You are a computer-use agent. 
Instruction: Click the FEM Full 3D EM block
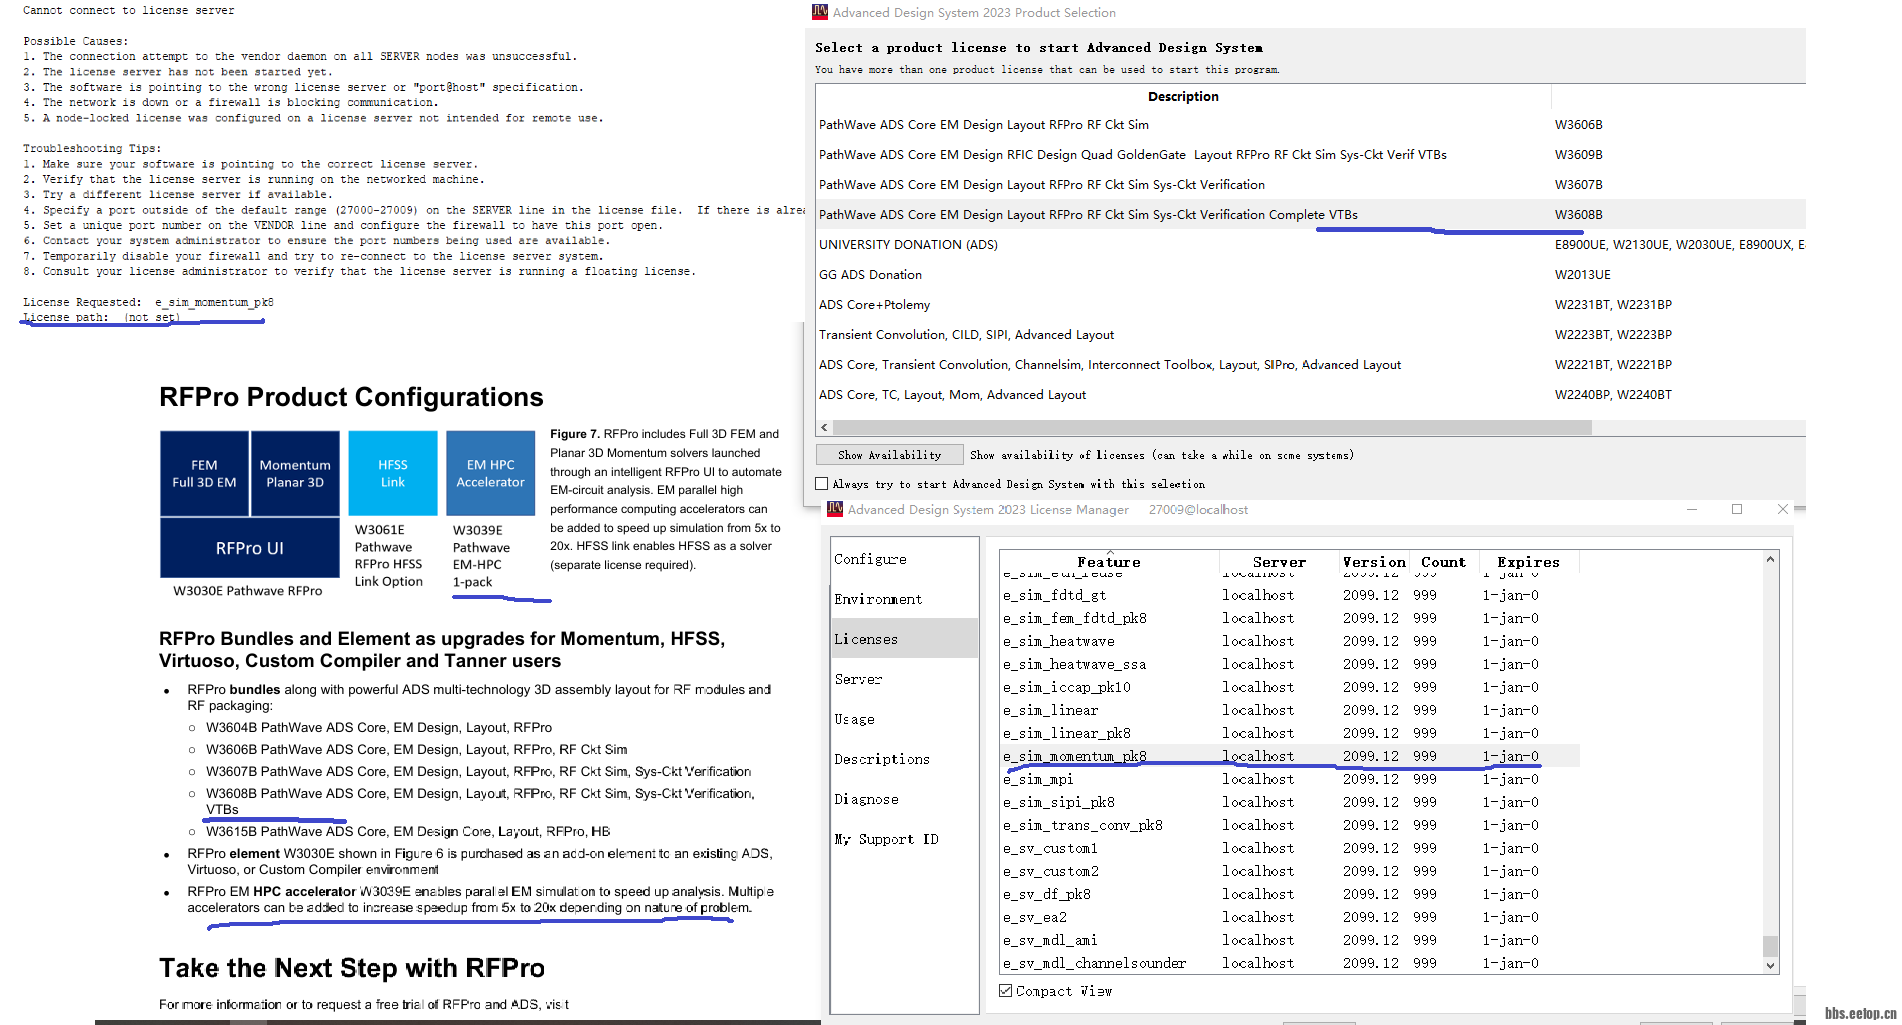204,473
